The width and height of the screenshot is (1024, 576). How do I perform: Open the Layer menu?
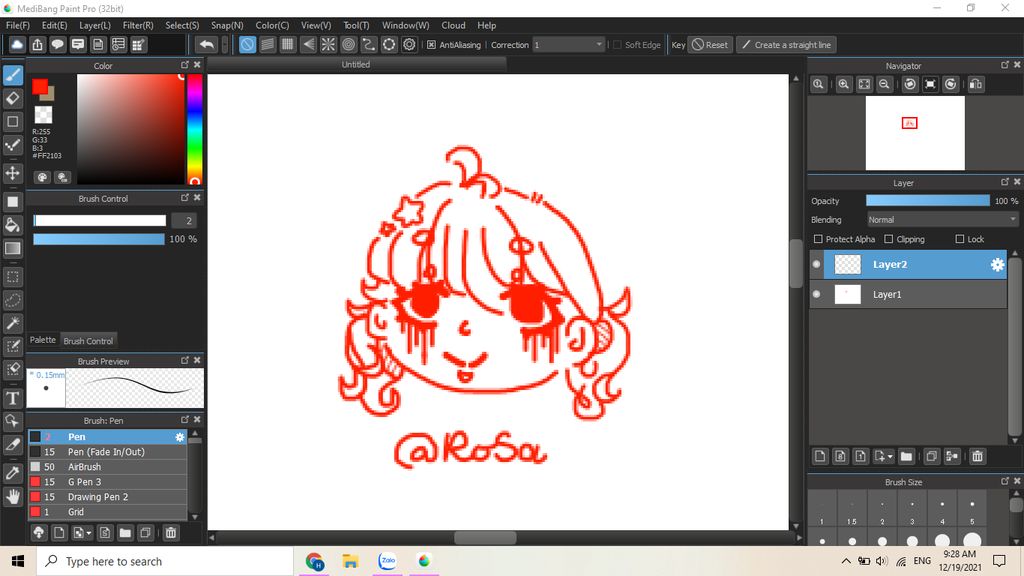coord(95,25)
